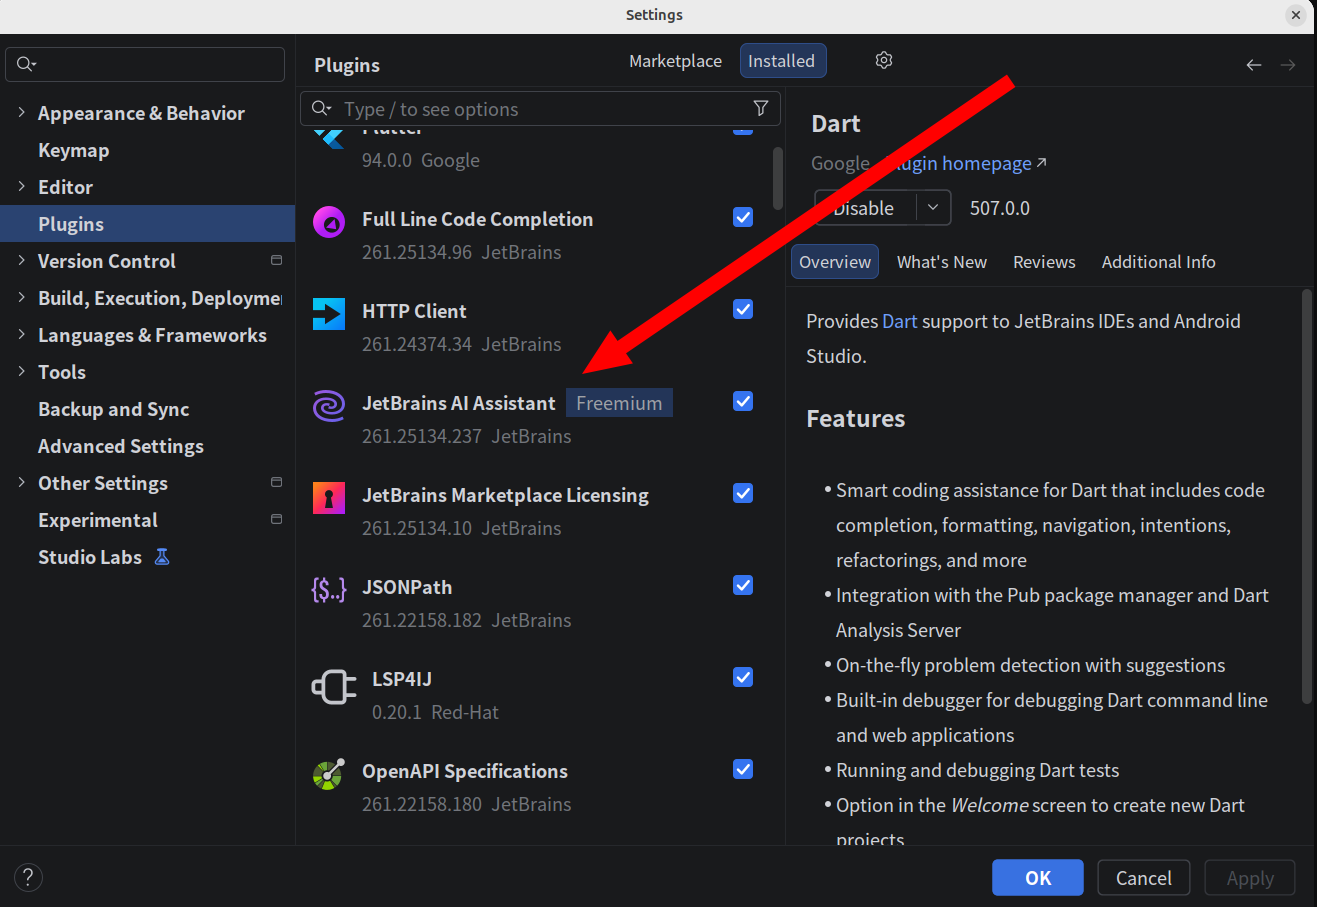Switch to the Marketplace tab
This screenshot has height=907, width=1317.
(675, 61)
